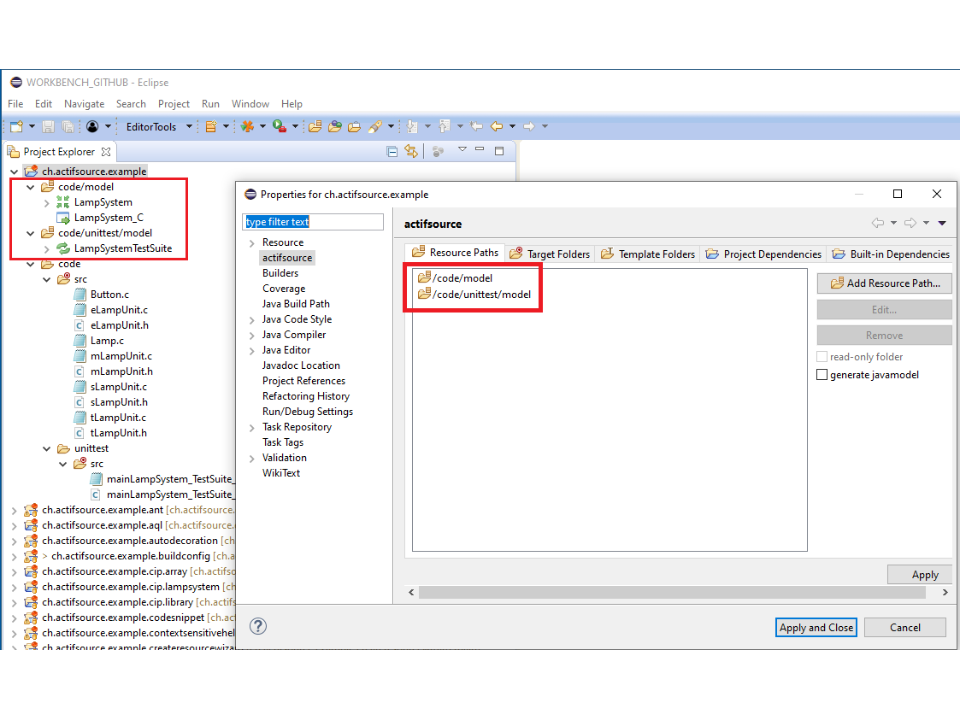Enable the generate javamodel checkbox
This screenshot has height=720, width=960.
click(822, 375)
